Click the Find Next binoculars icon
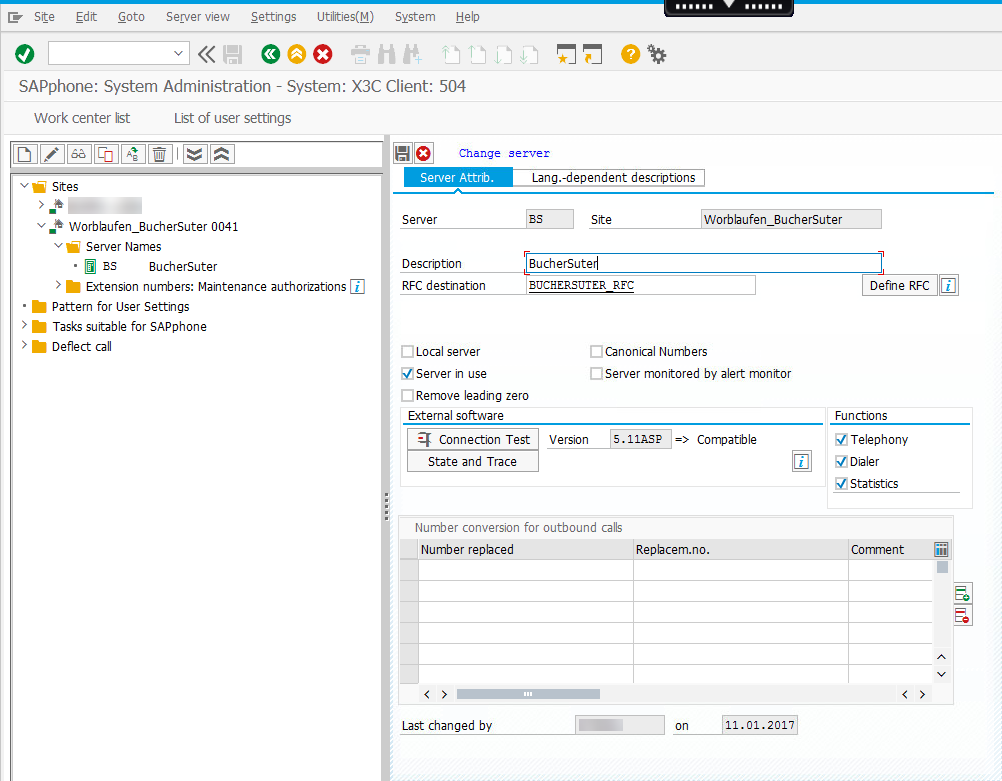 pyautogui.click(x=412, y=54)
